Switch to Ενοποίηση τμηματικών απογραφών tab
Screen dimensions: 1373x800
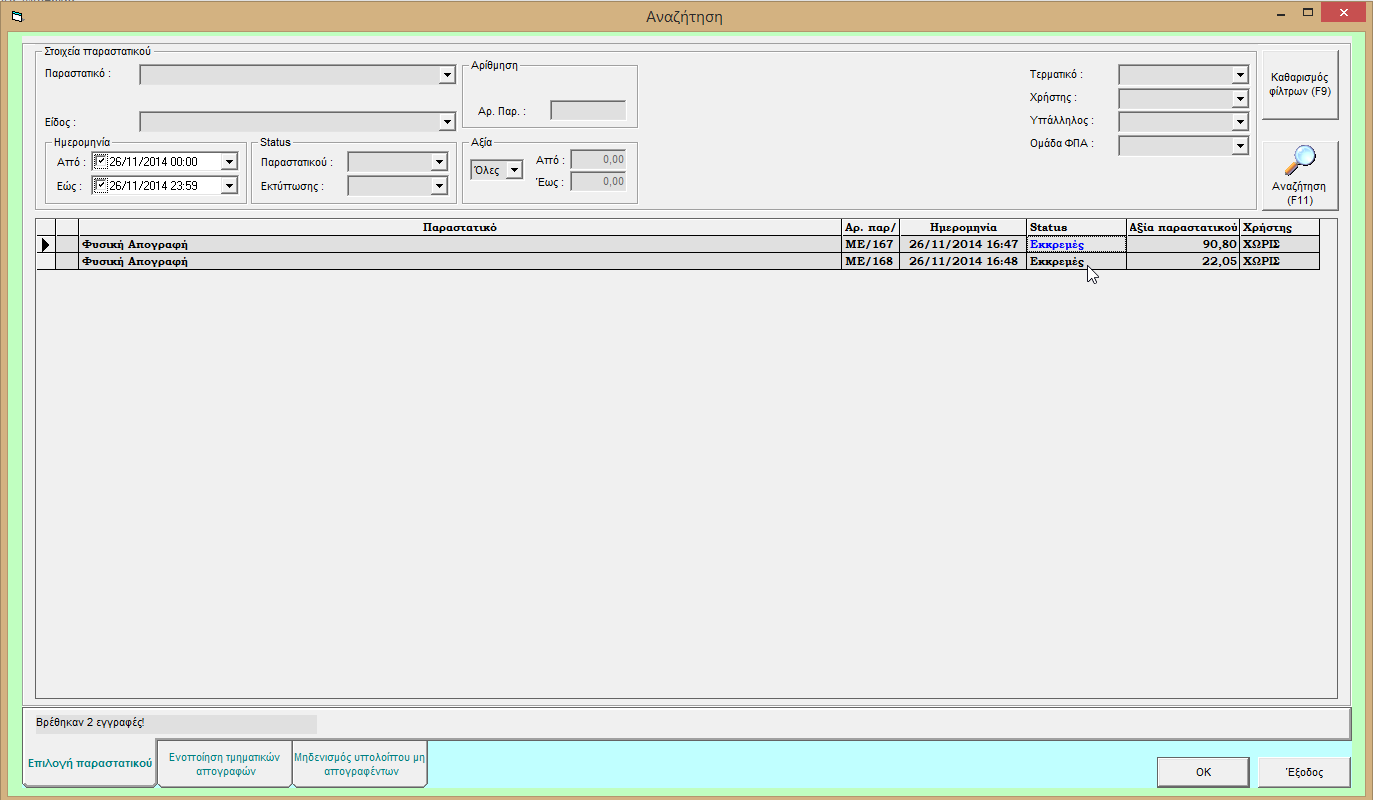click(x=225, y=764)
